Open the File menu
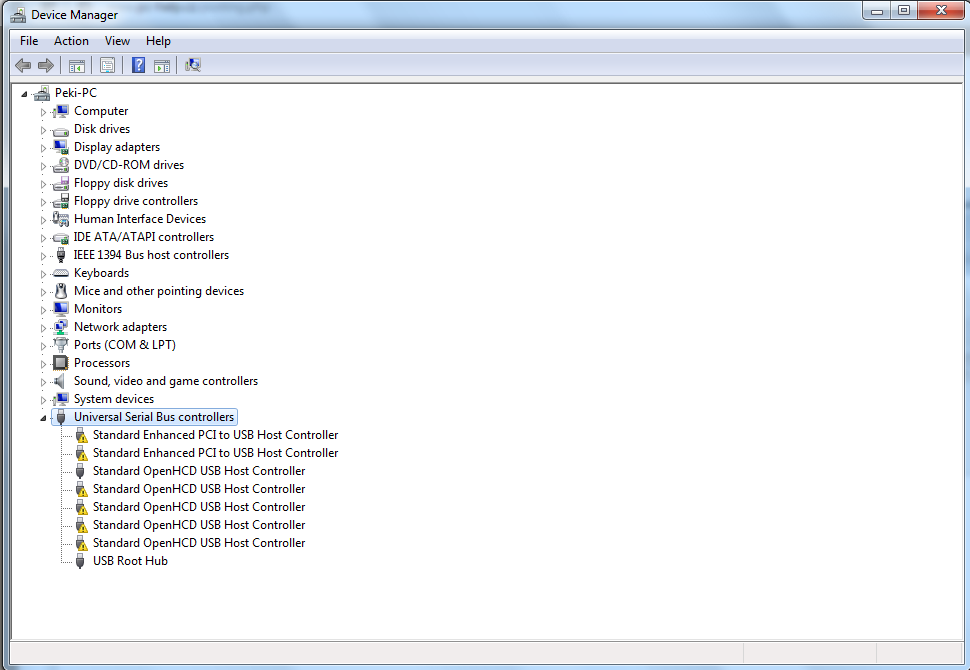This screenshot has width=970, height=670. point(29,41)
